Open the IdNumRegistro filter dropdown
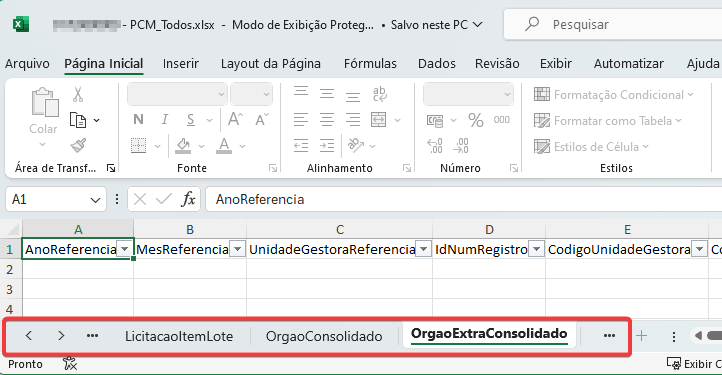 [536, 249]
